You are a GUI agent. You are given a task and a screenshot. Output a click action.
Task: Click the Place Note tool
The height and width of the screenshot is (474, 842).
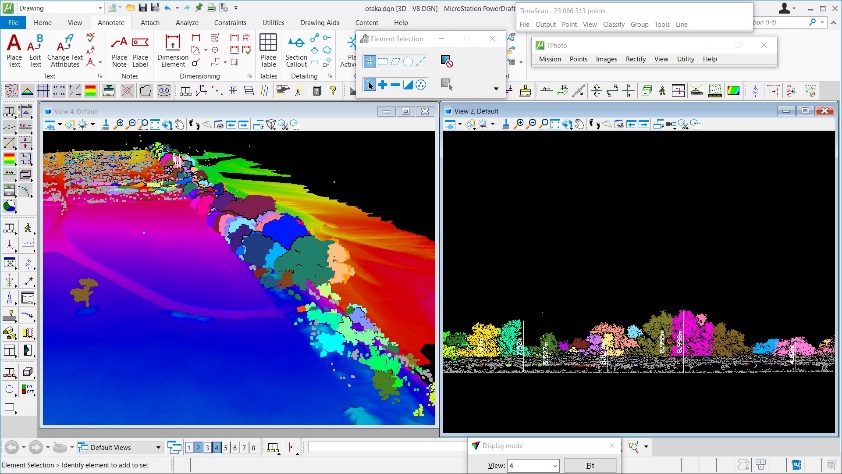click(x=119, y=49)
